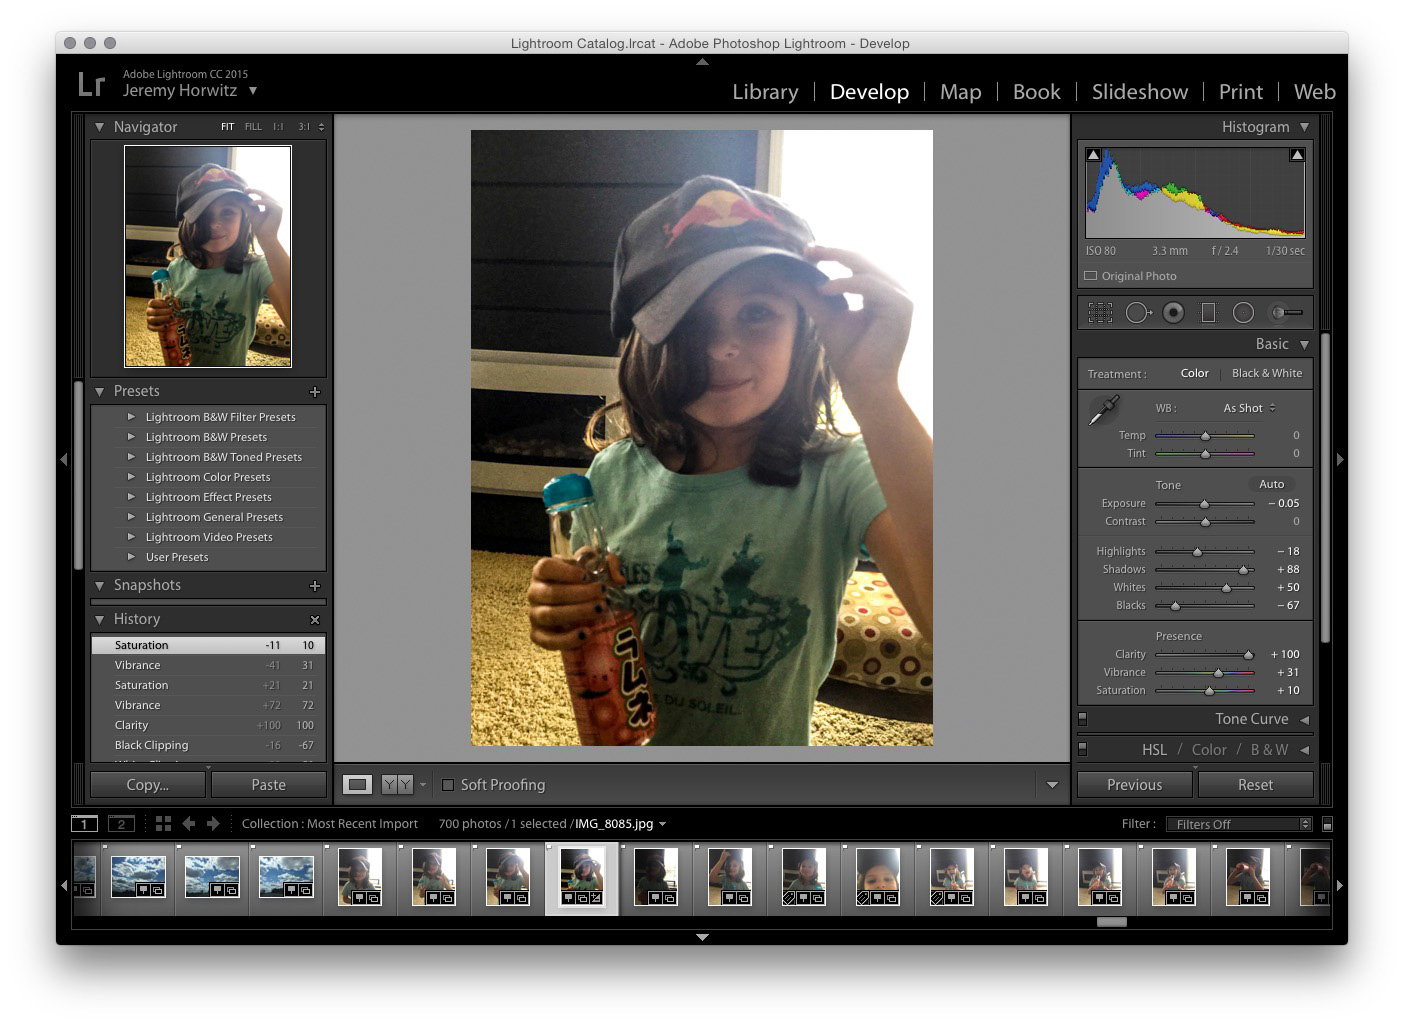Screen dimensions: 1401x1025
Task: Switch Treatment to Black & White
Action: pos(1266,373)
